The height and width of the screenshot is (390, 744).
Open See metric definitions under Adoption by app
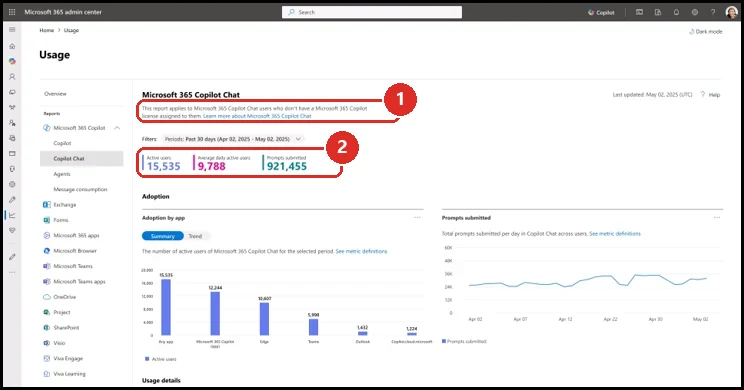362,251
